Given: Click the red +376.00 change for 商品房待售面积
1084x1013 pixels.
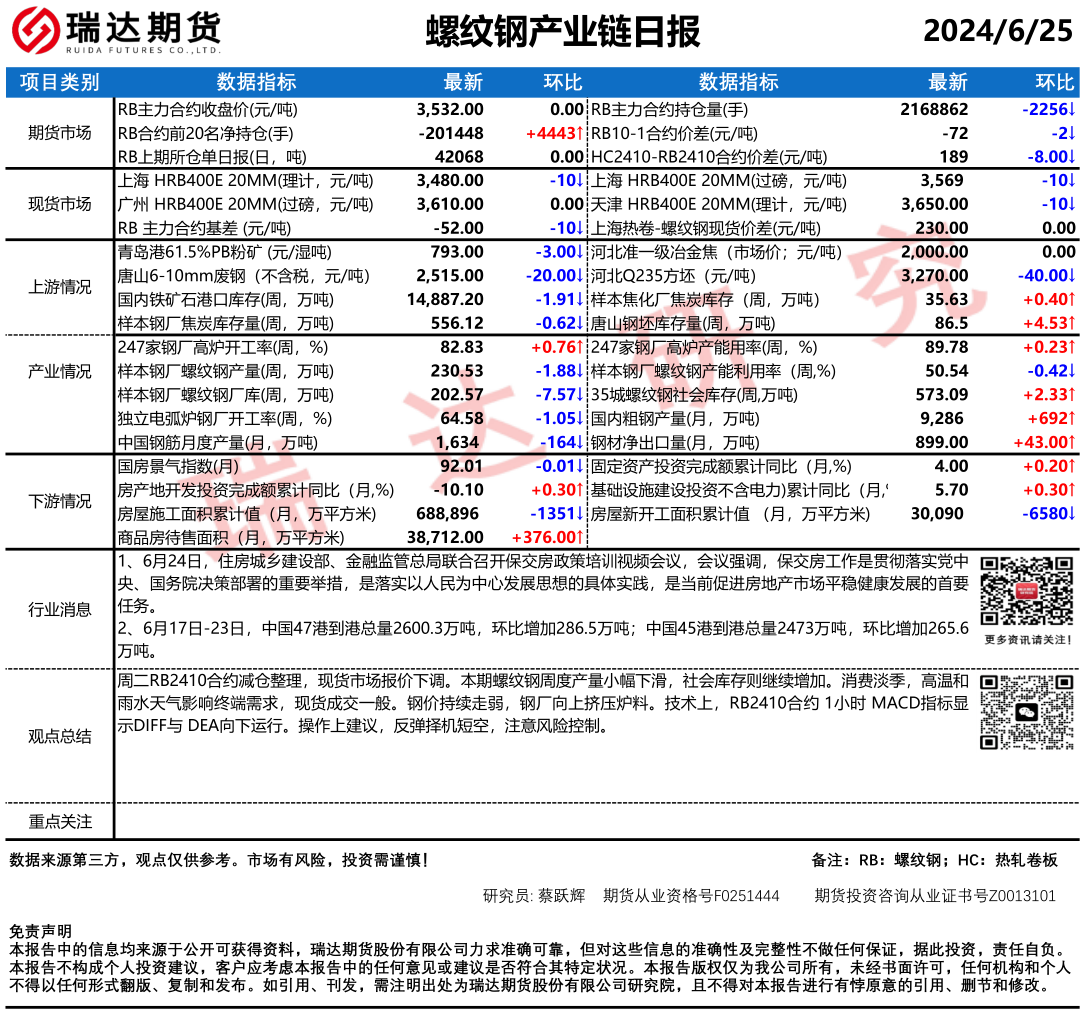Looking at the screenshot, I should pyautogui.click(x=546, y=538).
